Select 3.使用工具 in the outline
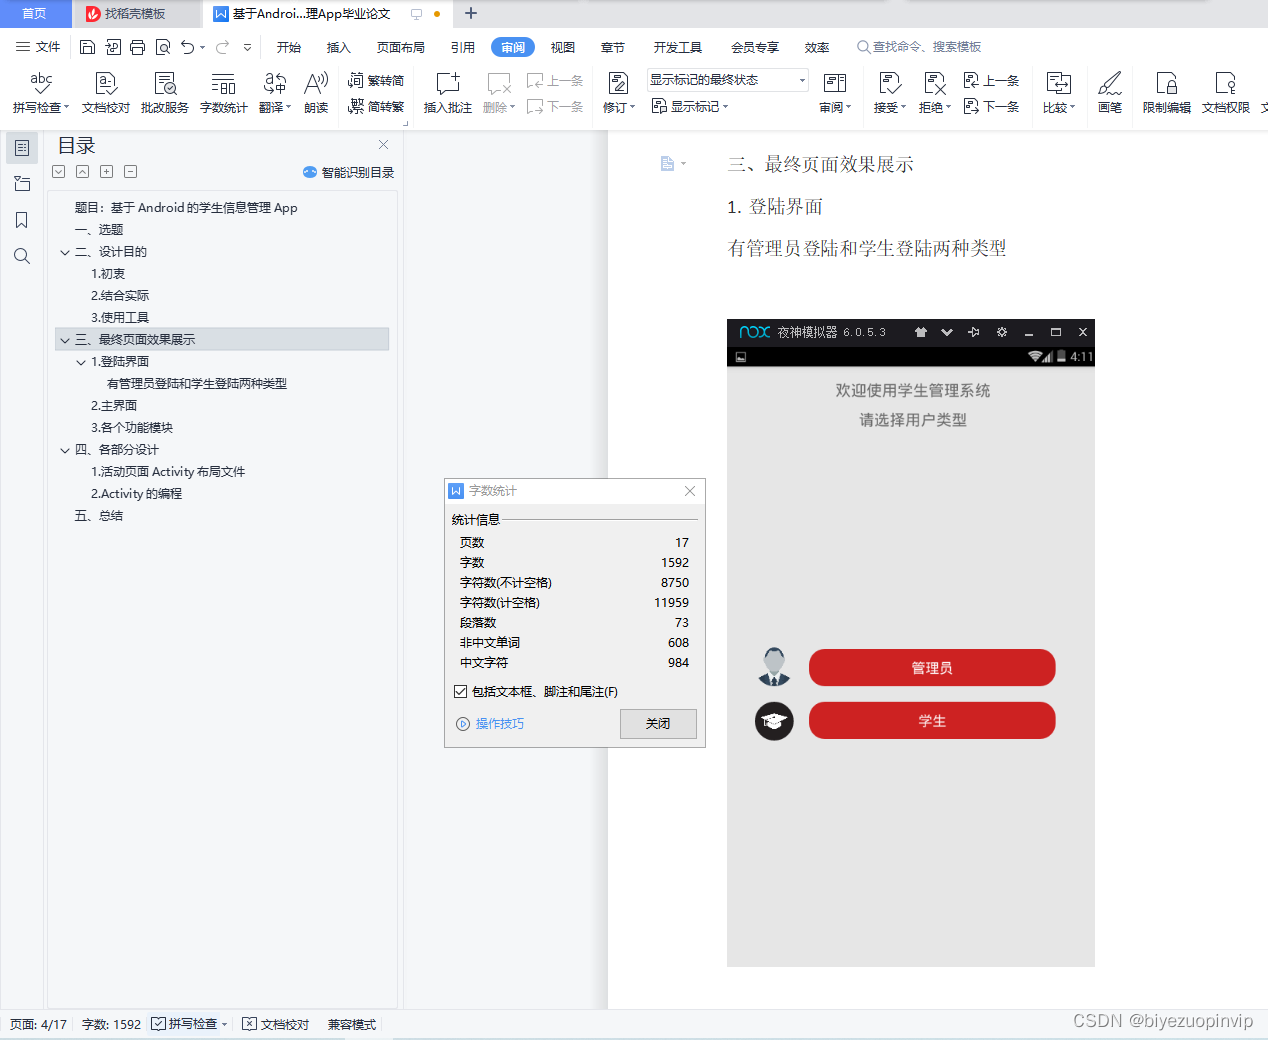The height and width of the screenshot is (1040, 1268). pyautogui.click(x=120, y=318)
